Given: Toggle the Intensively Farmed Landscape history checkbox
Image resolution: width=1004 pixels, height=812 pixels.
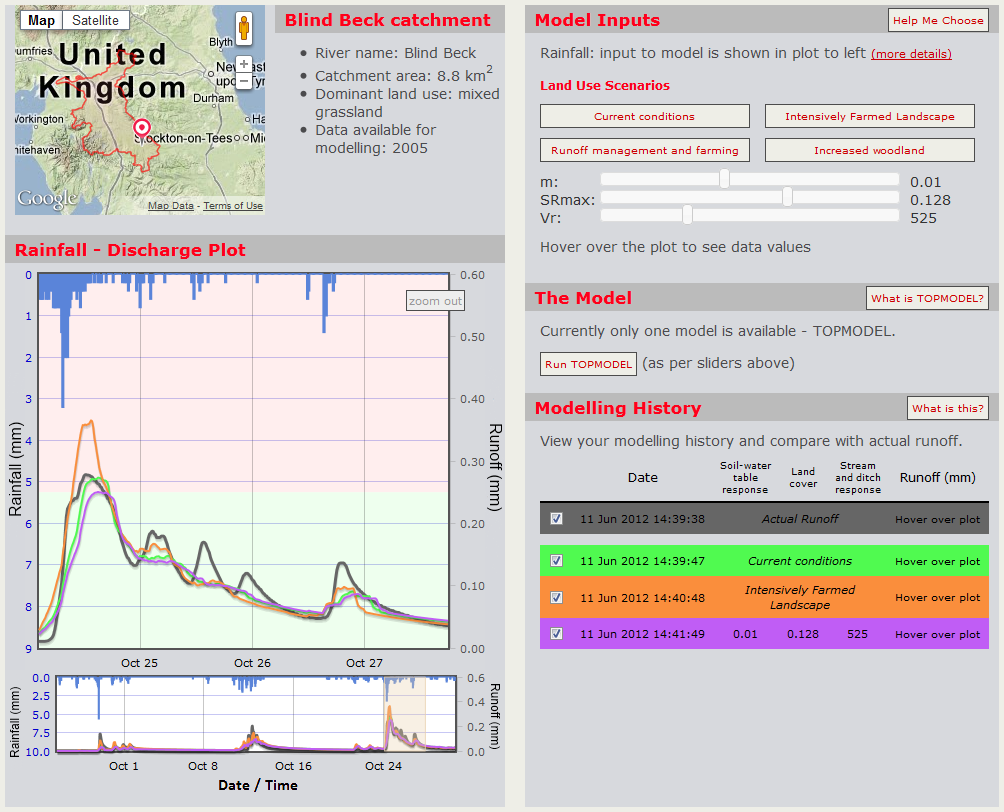Looking at the screenshot, I should point(557,597).
